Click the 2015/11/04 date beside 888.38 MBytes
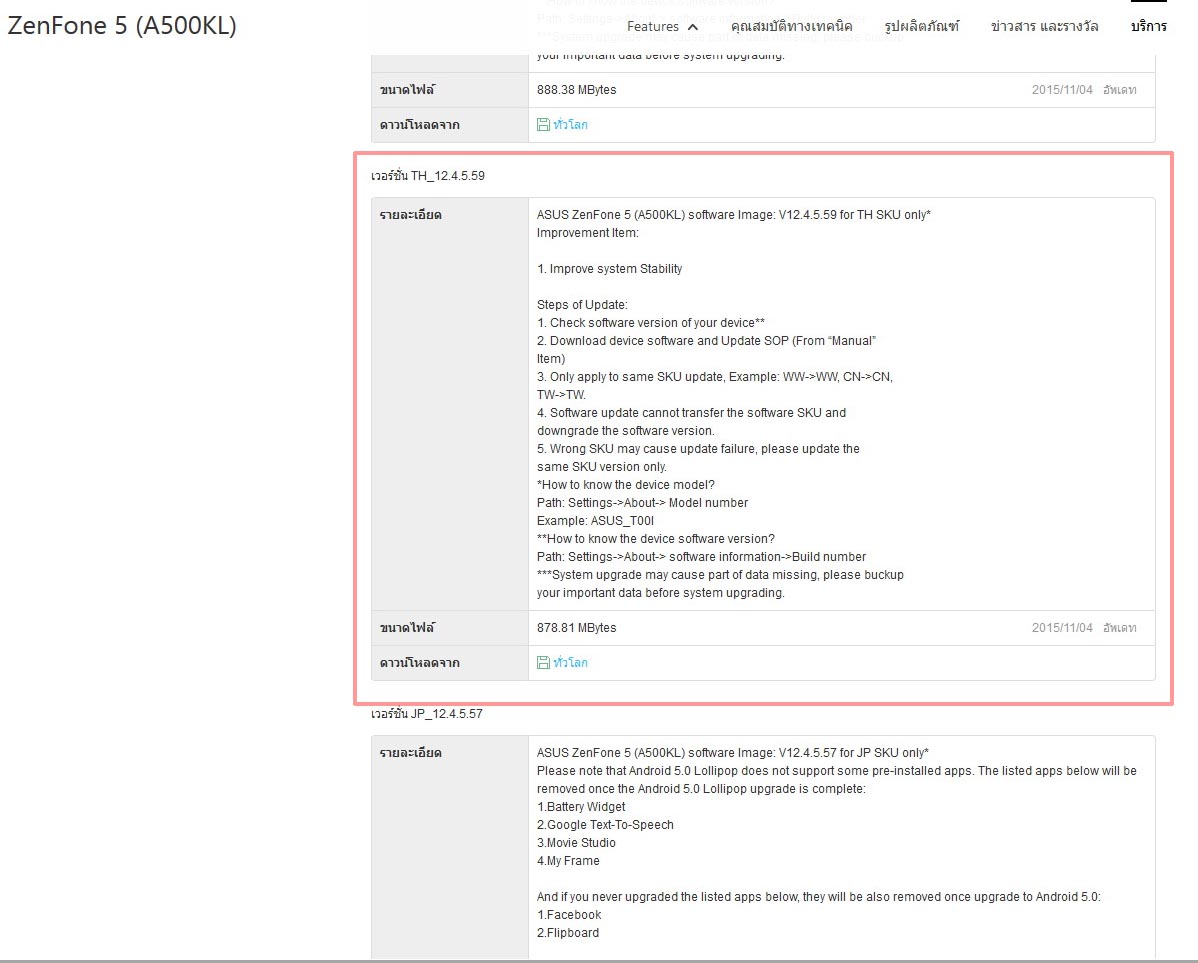The width and height of the screenshot is (1198, 963). click(1062, 89)
